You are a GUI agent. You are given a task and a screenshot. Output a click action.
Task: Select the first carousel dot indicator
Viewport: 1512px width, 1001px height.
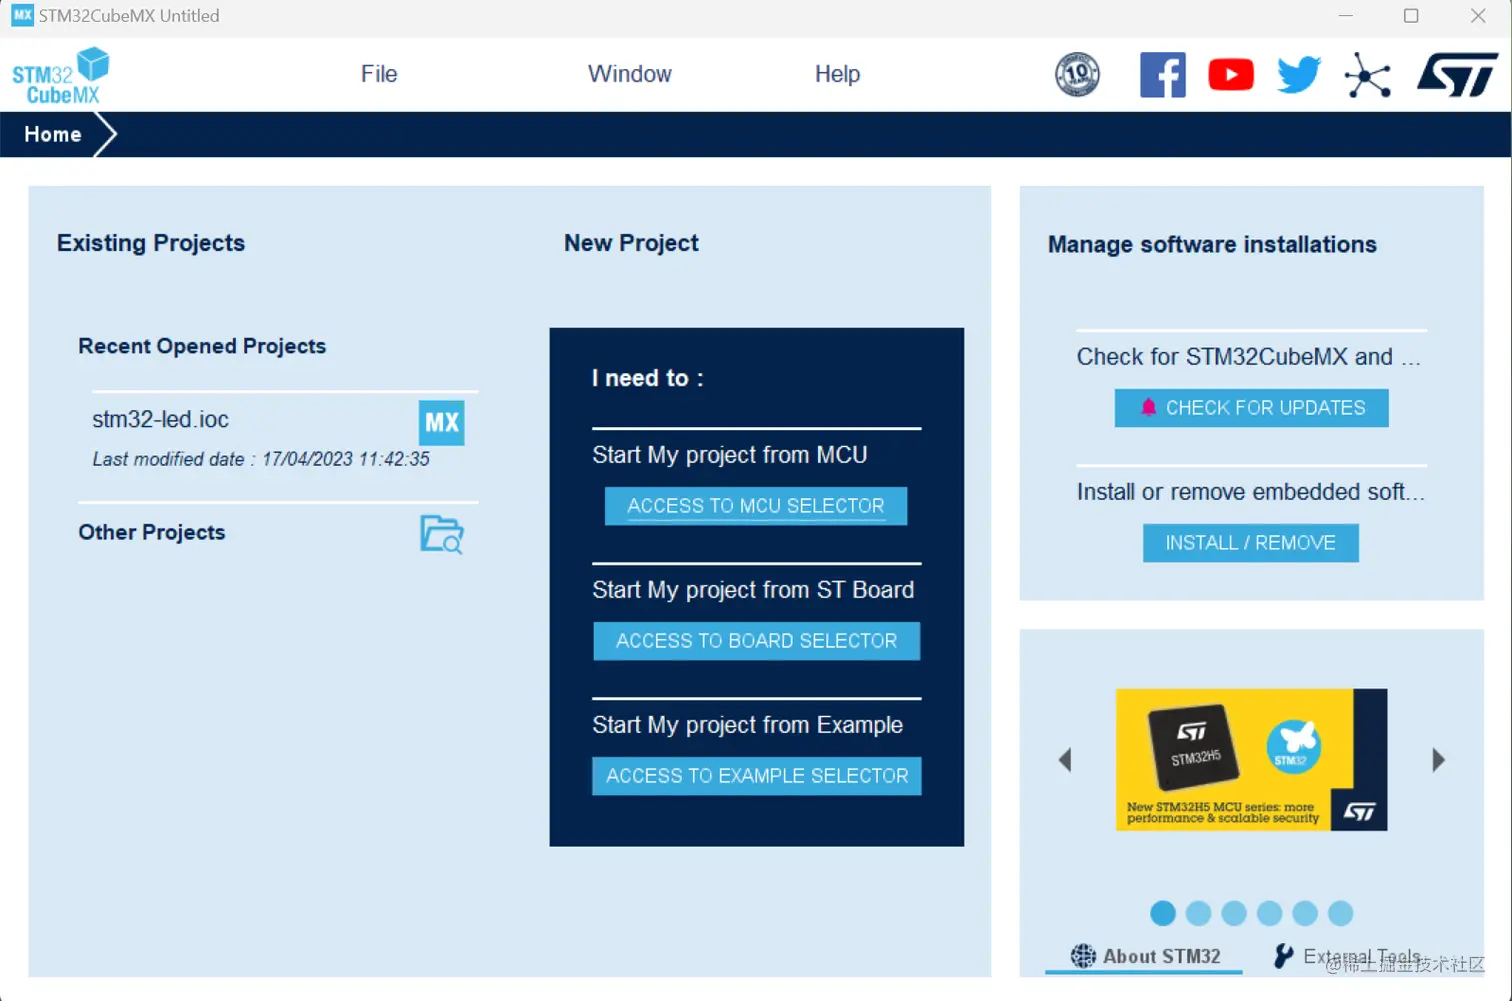coord(1163,913)
